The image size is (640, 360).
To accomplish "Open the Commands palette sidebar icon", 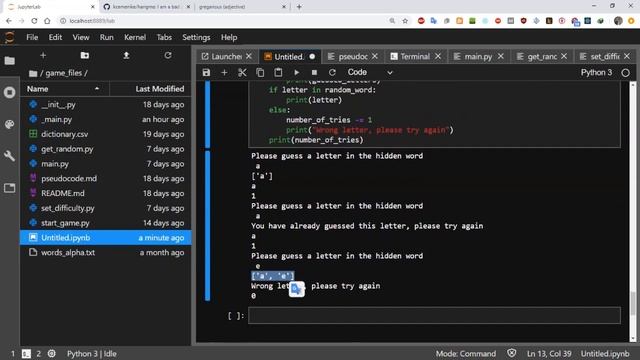I will (x=9, y=124).
